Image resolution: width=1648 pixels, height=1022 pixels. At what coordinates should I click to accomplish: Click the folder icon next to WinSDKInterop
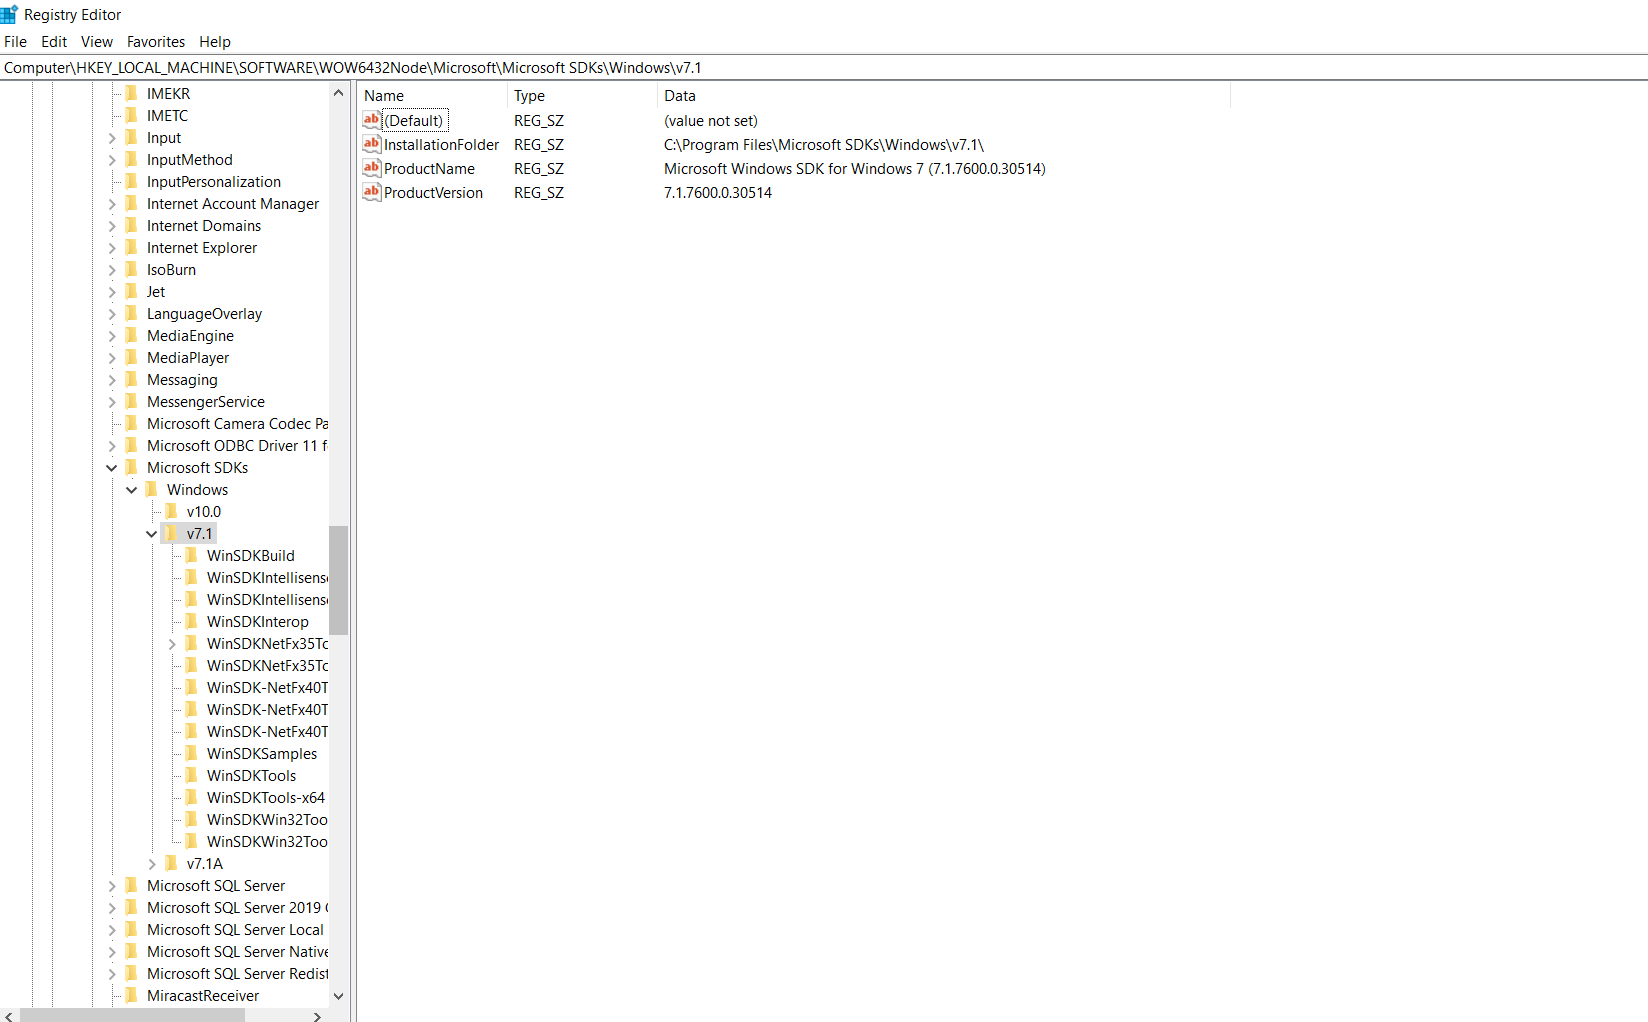pos(192,621)
